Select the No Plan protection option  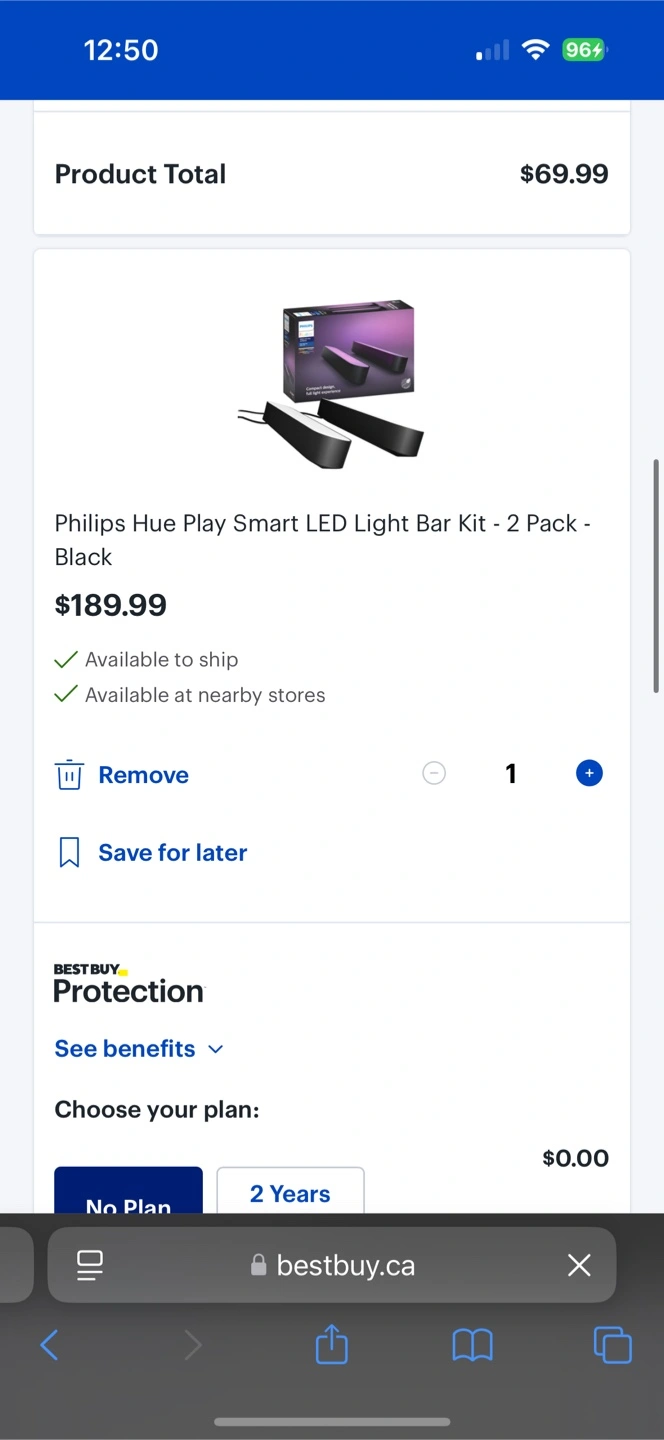(128, 1190)
